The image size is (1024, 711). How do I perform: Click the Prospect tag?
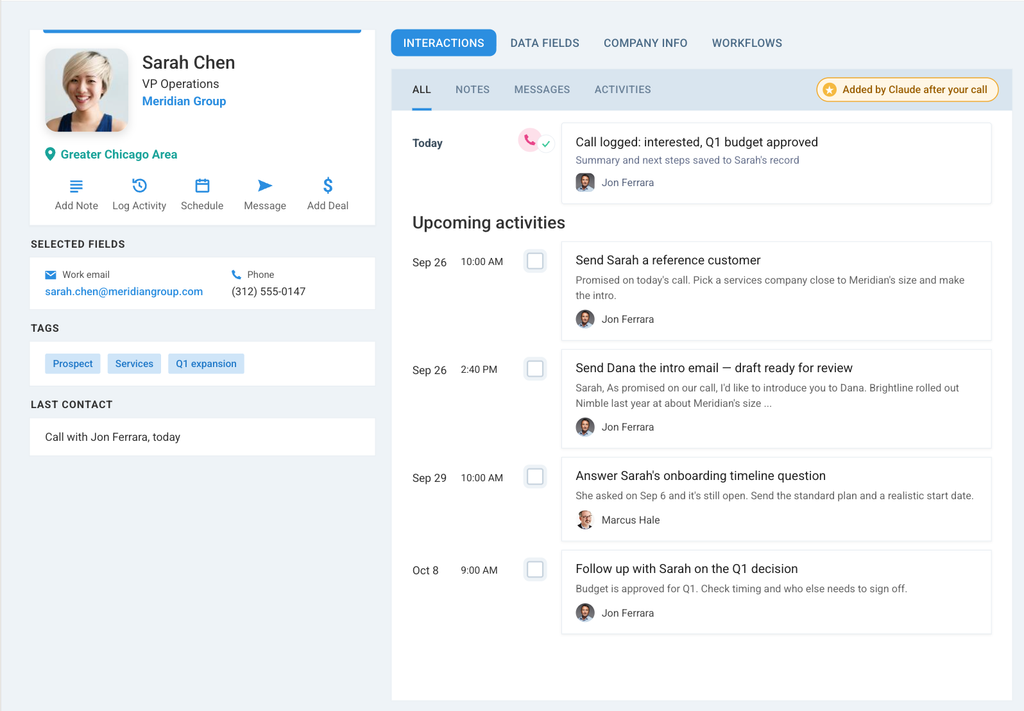pos(72,364)
